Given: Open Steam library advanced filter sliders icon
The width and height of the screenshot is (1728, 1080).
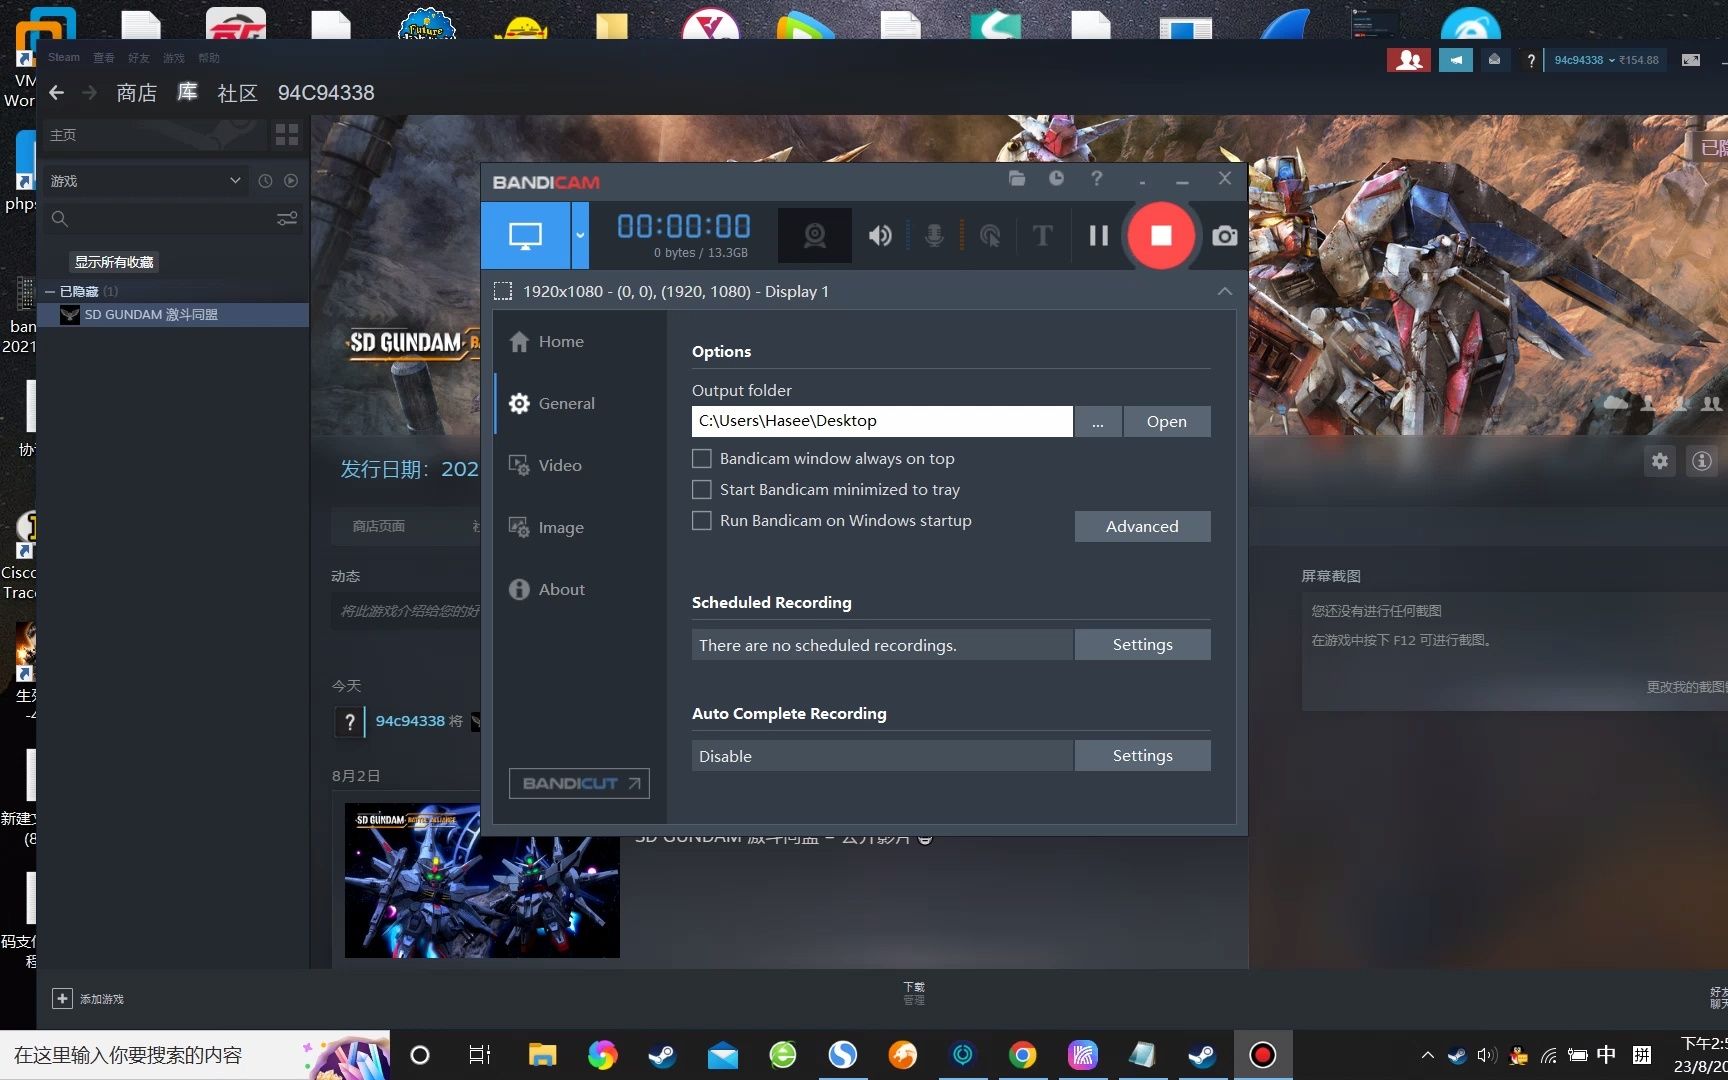Looking at the screenshot, I should point(287,219).
